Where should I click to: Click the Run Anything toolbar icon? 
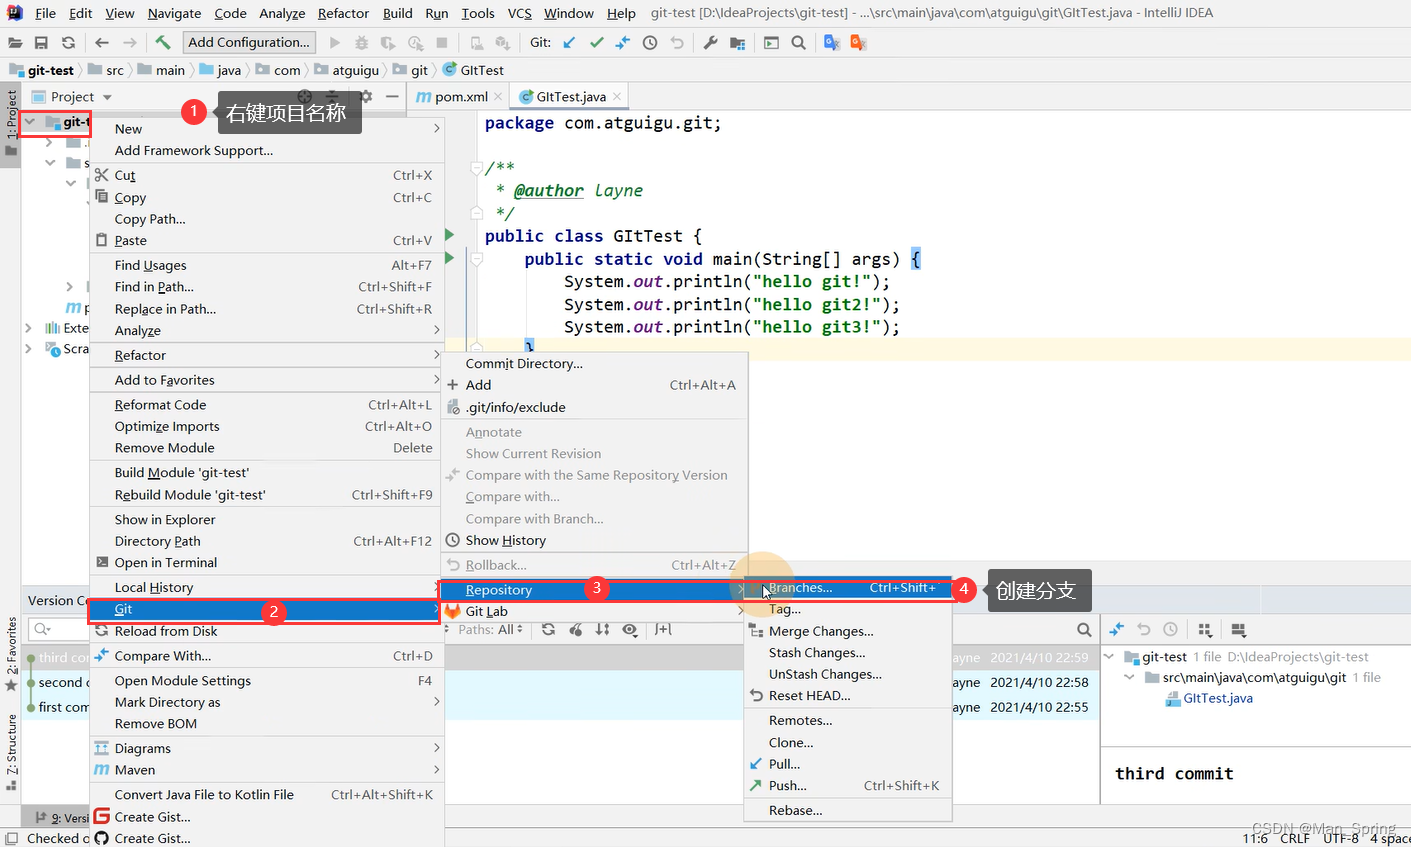[x=771, y=42]
